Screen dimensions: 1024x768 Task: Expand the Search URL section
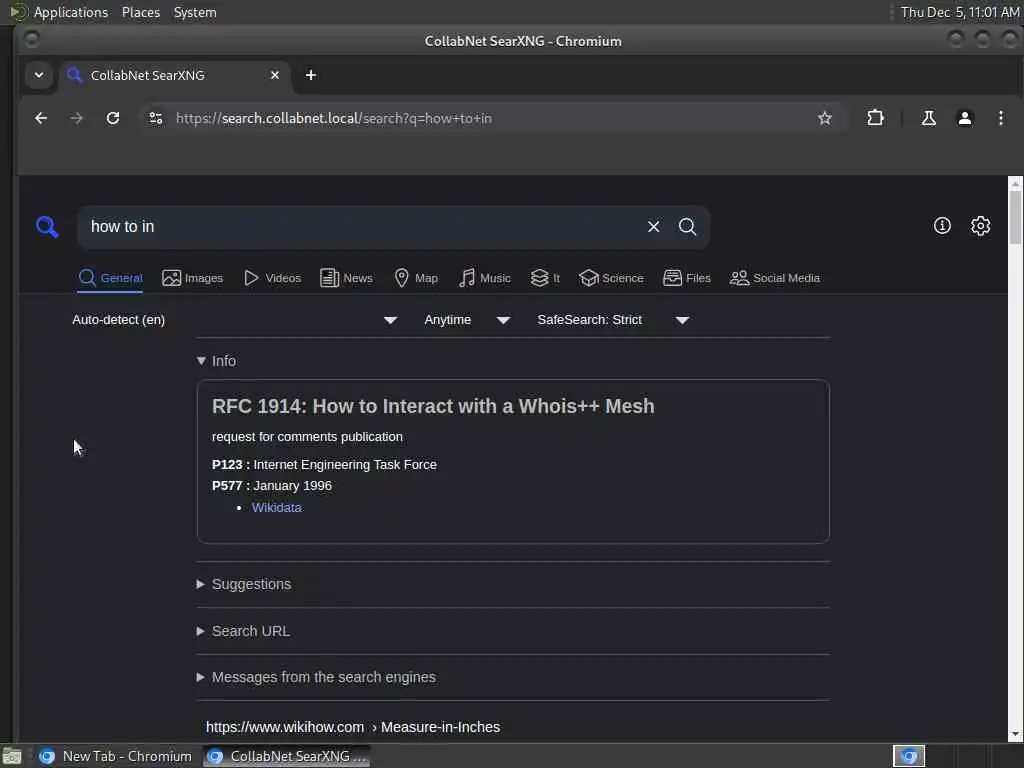243,632
